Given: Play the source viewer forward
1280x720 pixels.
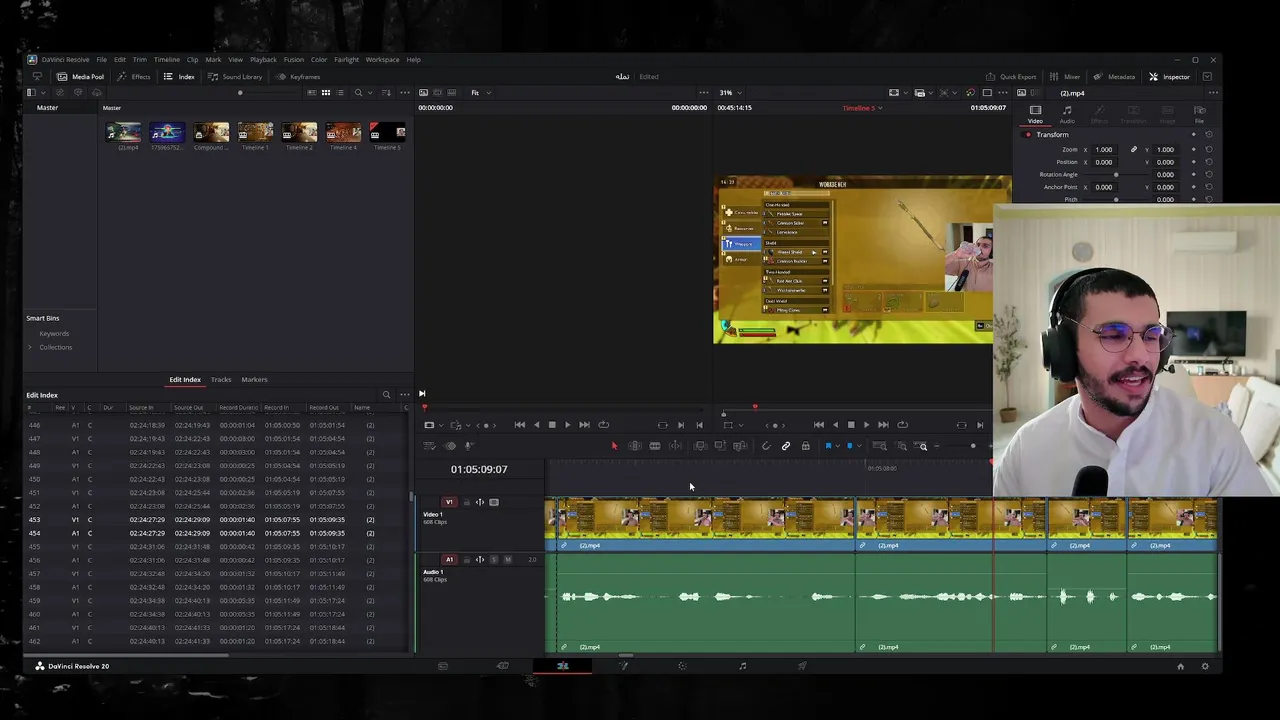Looking at the screenshot, I should (567, 425).
